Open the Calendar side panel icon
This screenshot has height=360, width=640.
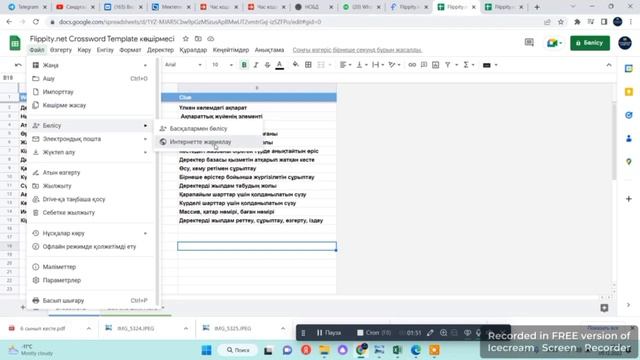point(629,69)
